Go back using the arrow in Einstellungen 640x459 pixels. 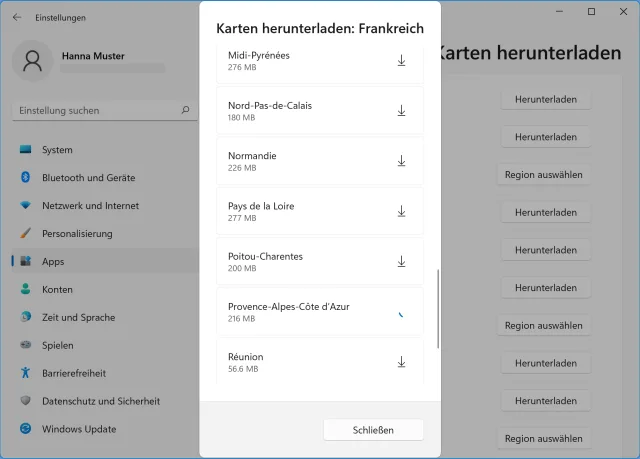coord(17,18)
